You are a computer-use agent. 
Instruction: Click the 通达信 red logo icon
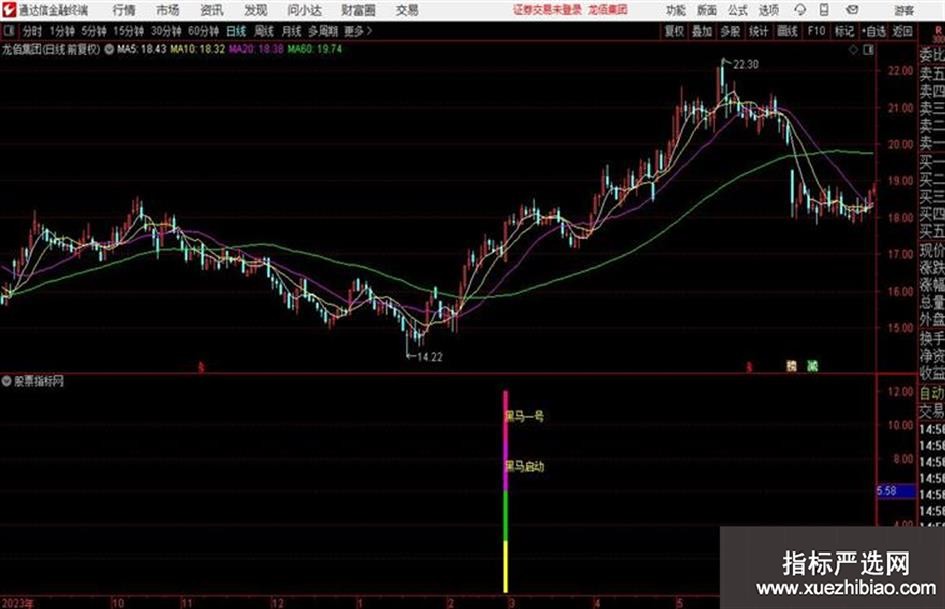click(x=9, y=10)
